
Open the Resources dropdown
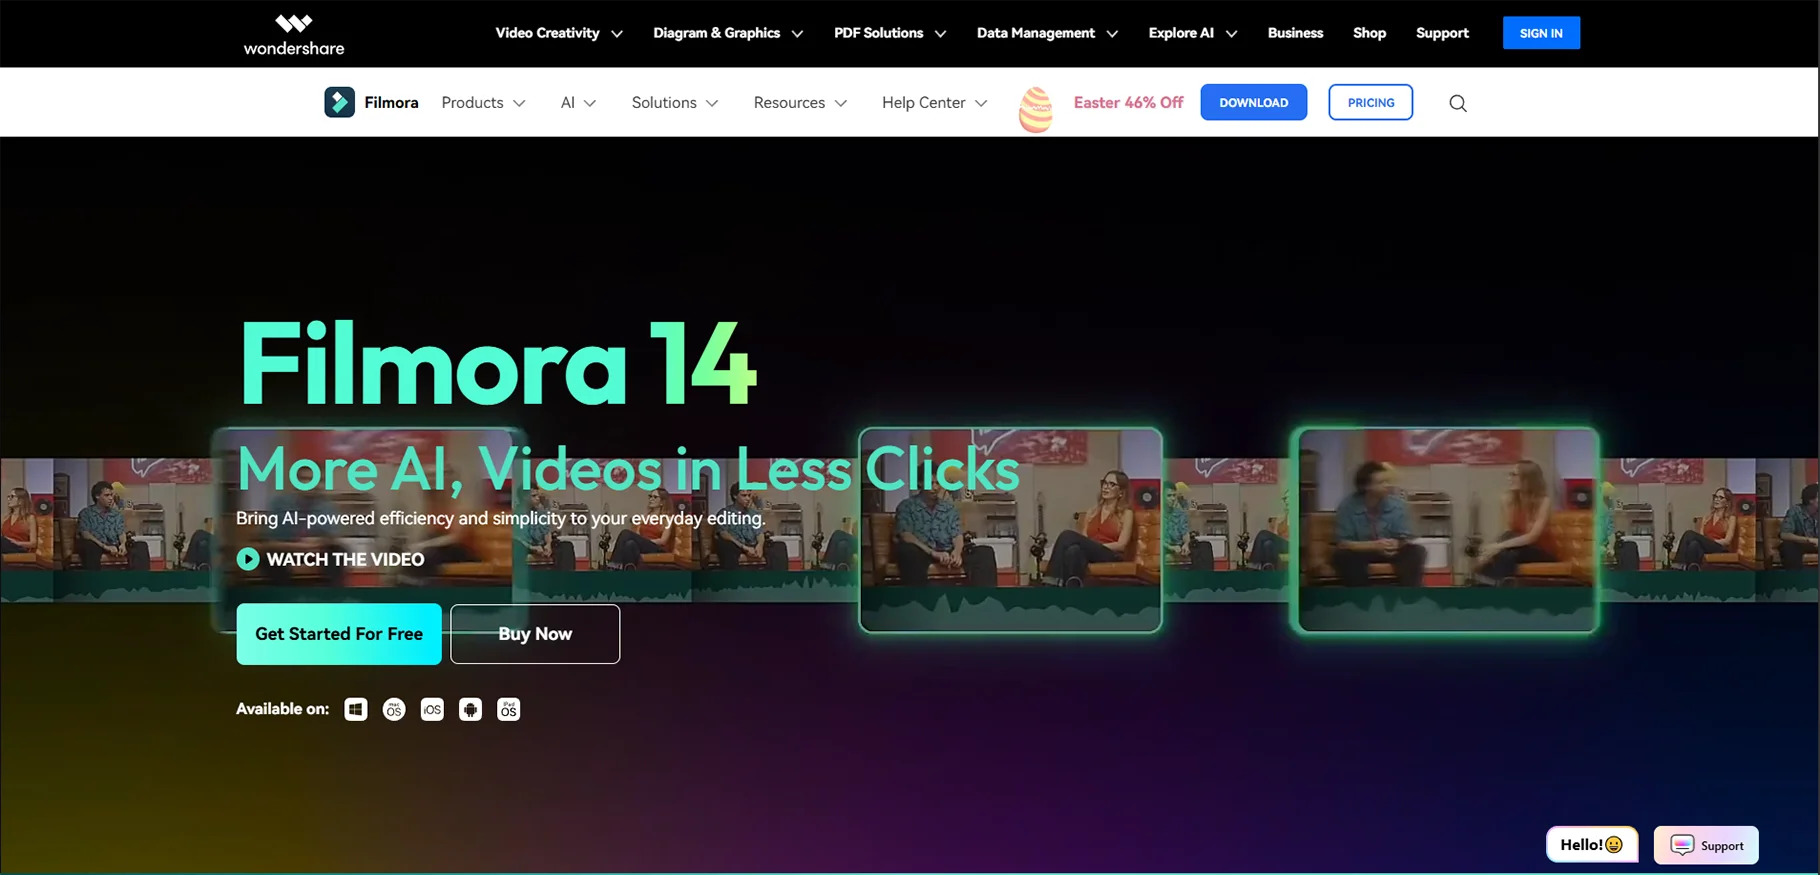[800, 102]
